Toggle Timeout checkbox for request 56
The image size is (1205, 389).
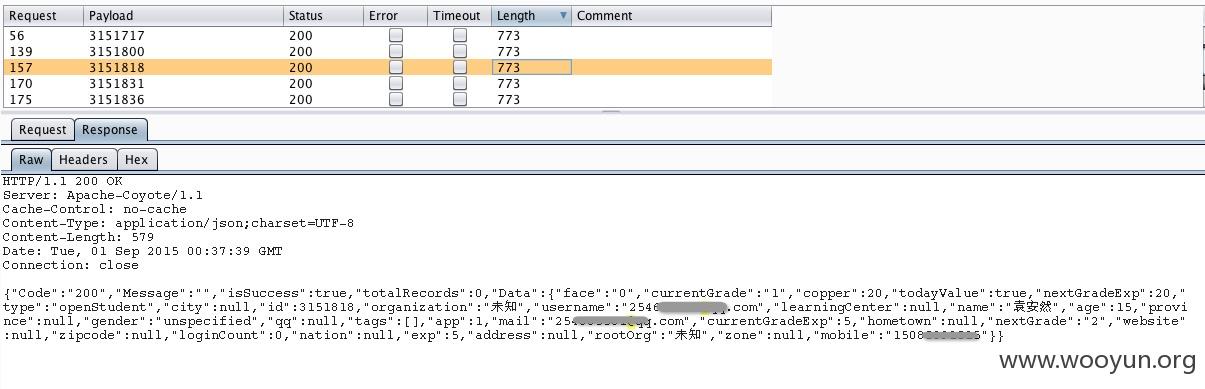pyautogui.click(x=460, y=35)
